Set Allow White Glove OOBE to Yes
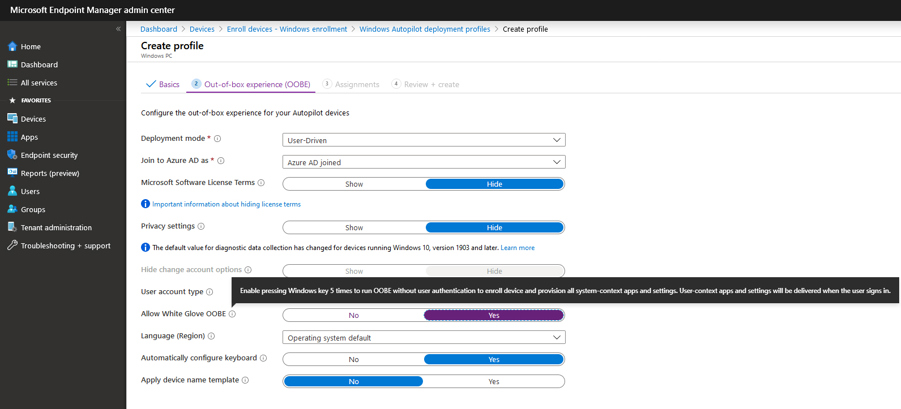Viewport: 901px width, 409px height. pos(494,315)
